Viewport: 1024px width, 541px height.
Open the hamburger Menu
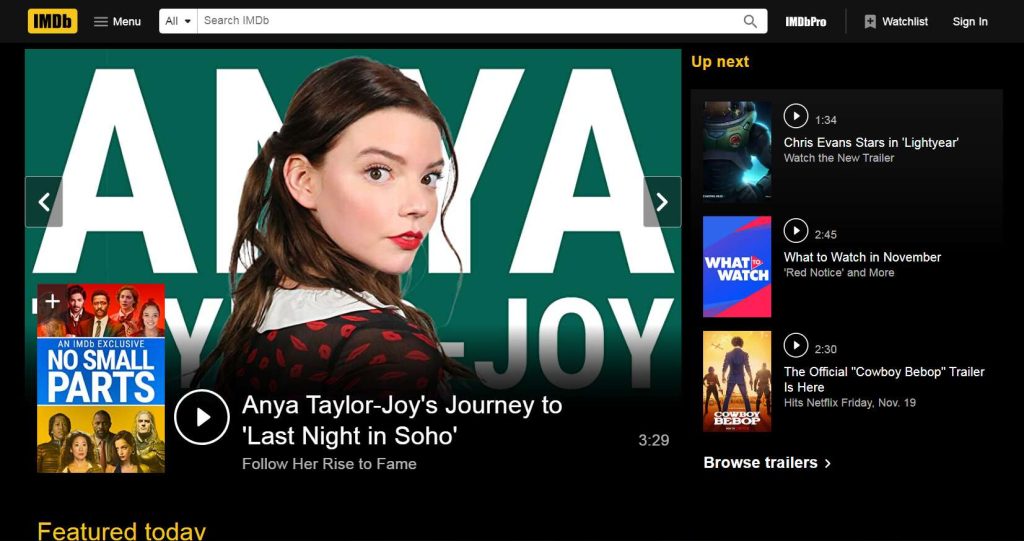118,22
